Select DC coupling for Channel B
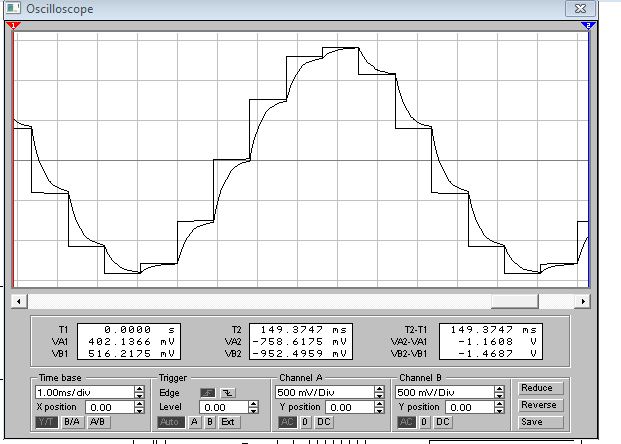The height and width of the screenshot is (444, 621). pyautogui.click(x=443, y=422)
